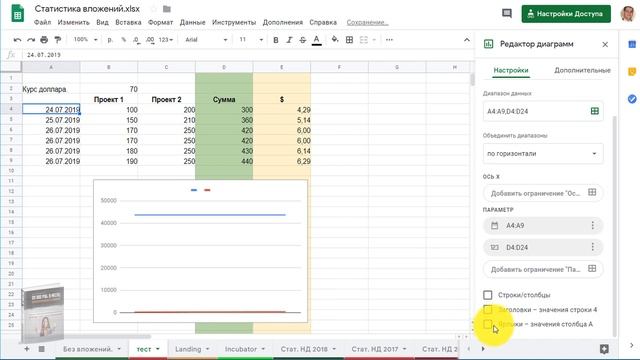The width and height of the screenshot is (640, 360).
Task: Toggle Ярлыки – значения столбца A checkbox
Action: (488, 324)
